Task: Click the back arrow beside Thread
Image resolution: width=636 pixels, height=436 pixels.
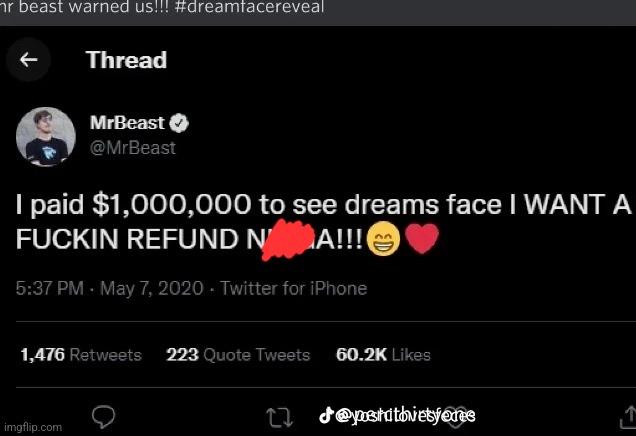Action: (29, 60)
